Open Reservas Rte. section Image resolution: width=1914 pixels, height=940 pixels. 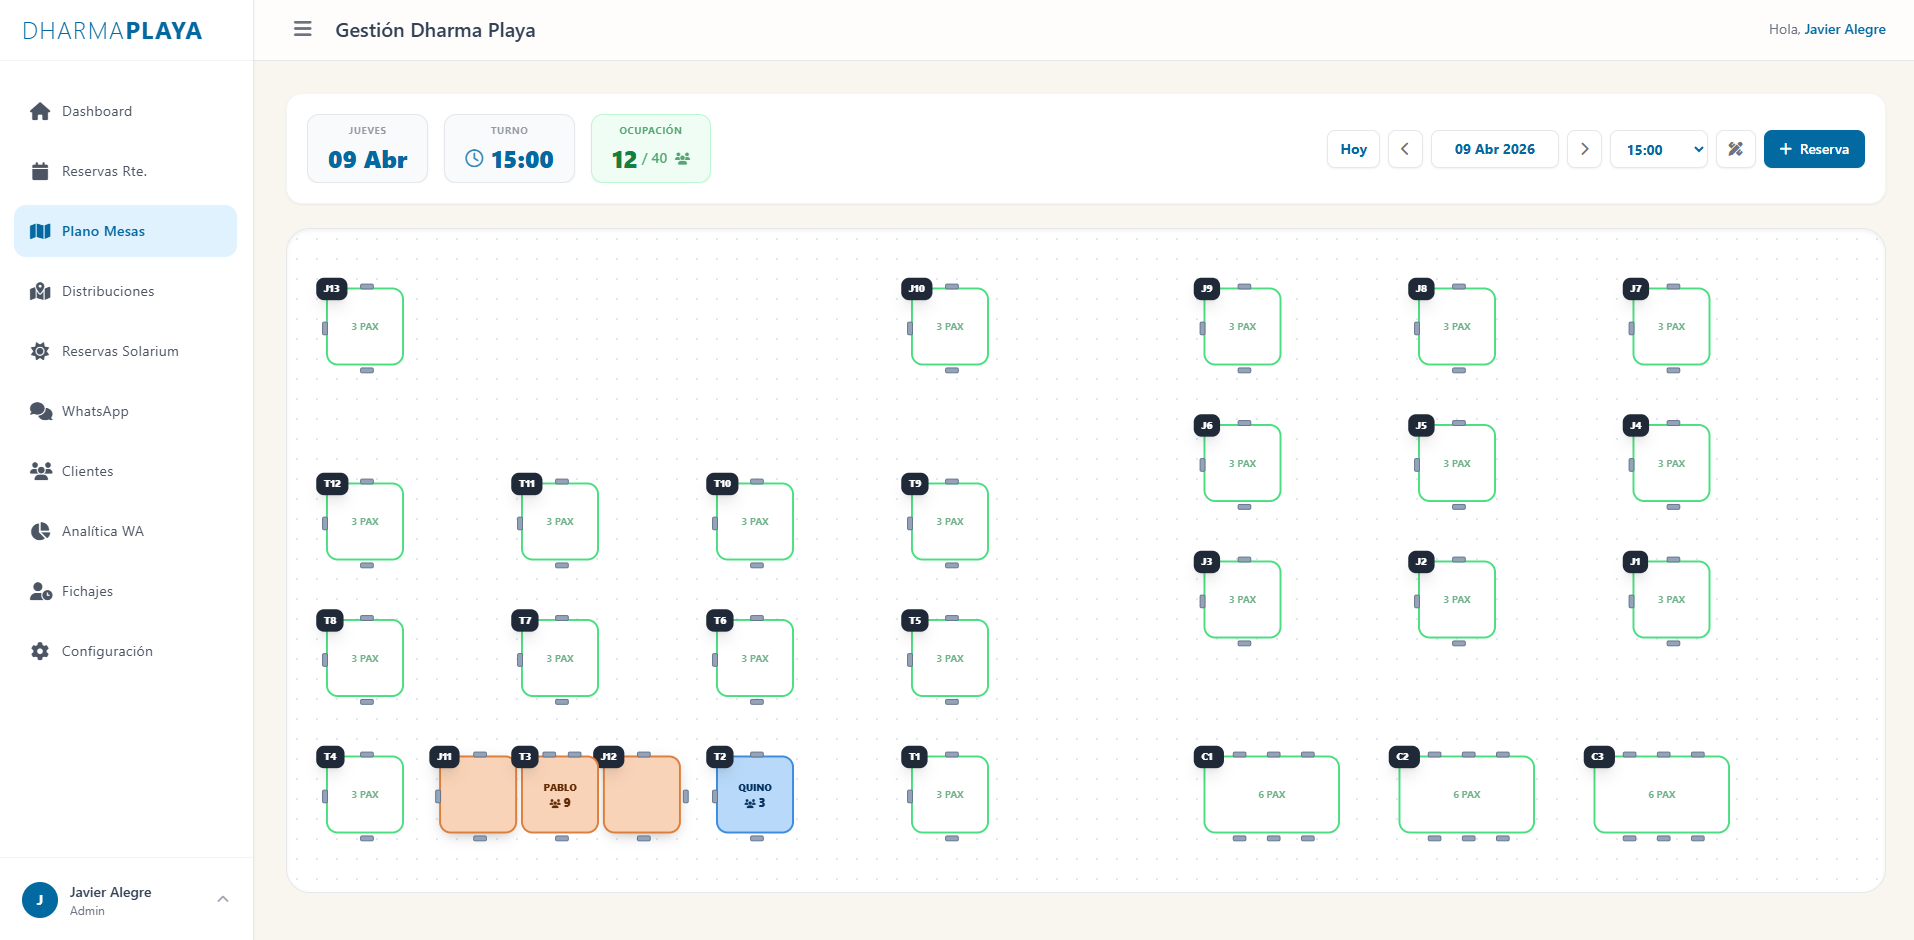coord(125,171)
